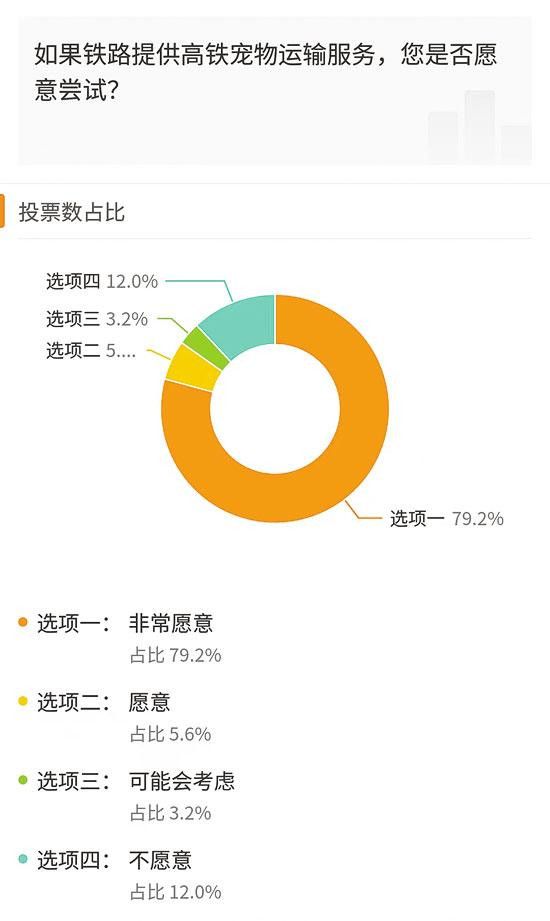Click the 占比 79.2% percentage text
550x921 pixels.
coord(175,655)
